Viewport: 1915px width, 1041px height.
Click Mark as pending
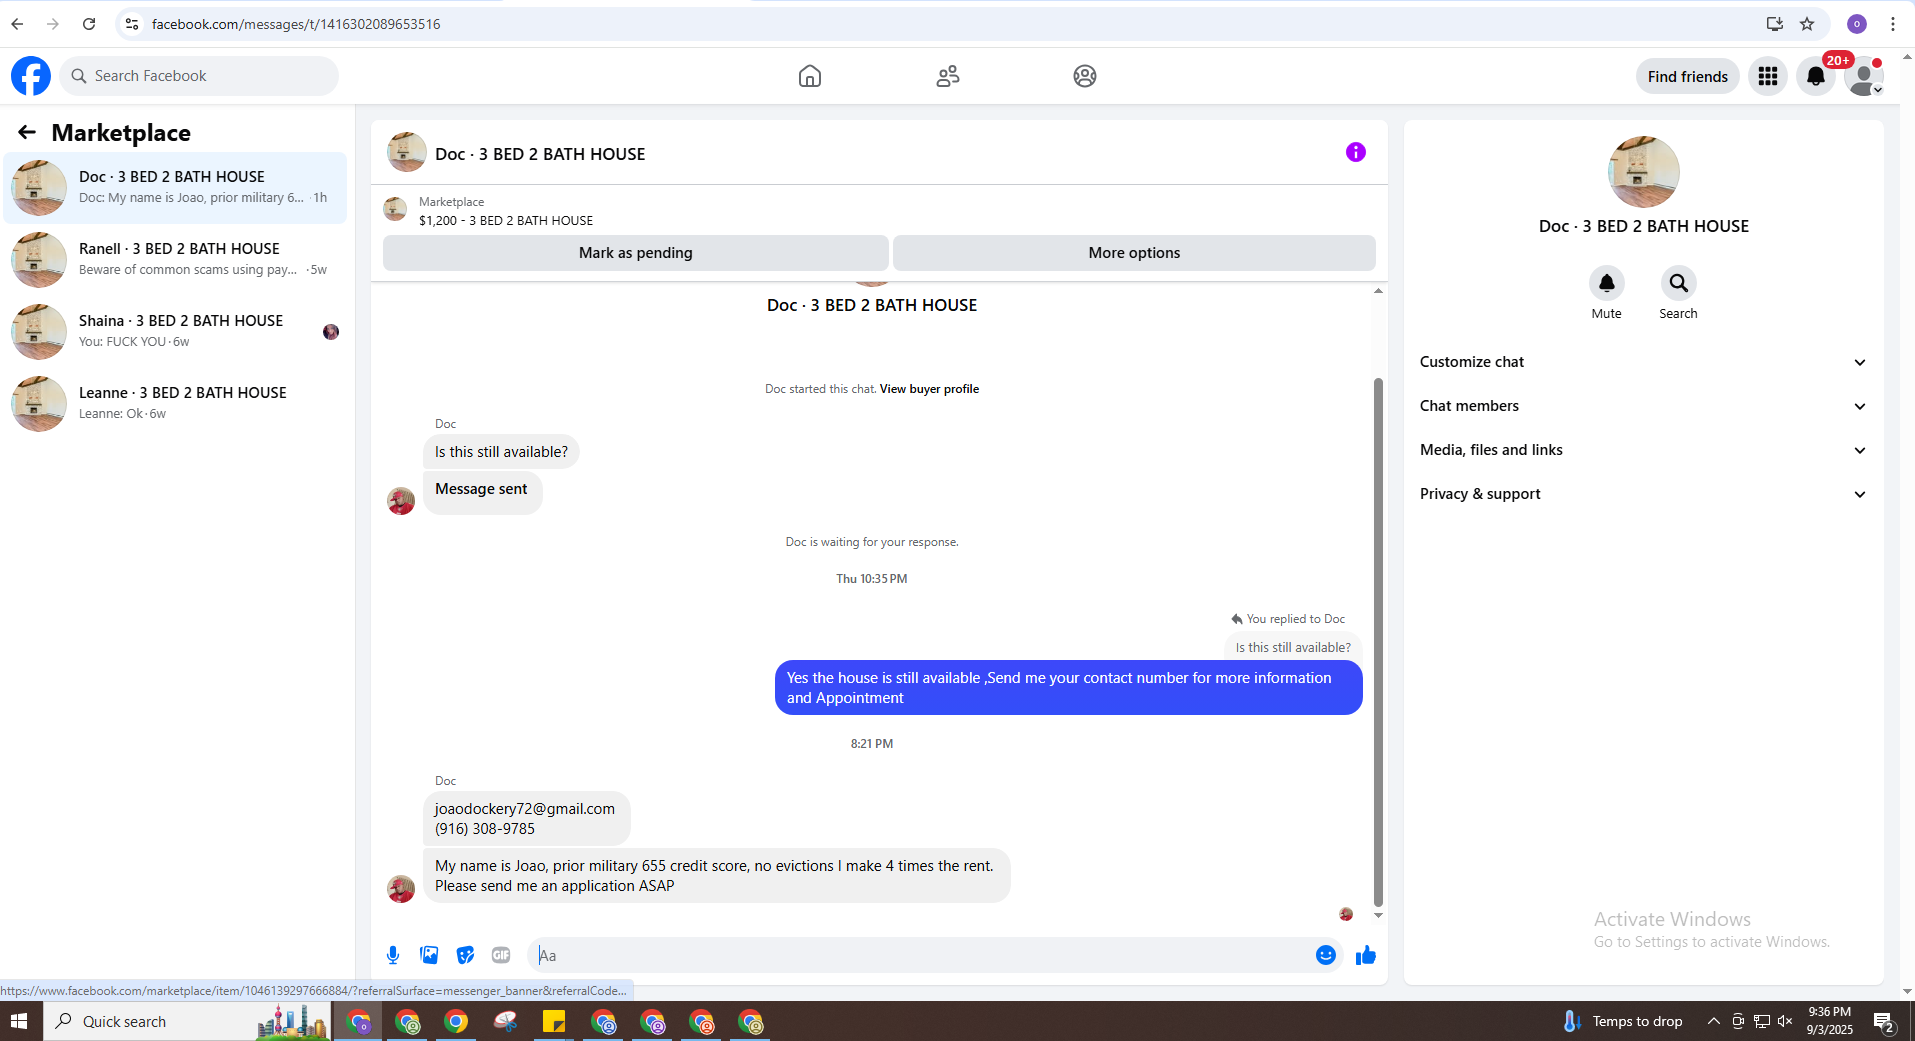(636, 253)
